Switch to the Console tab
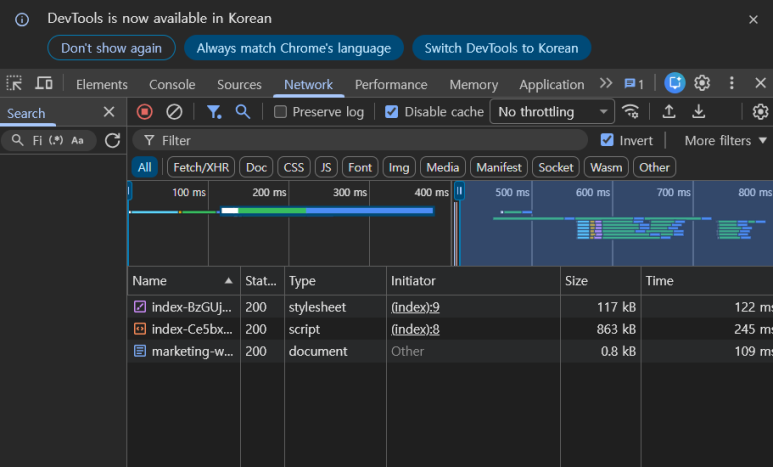773x467 pixels. click(x=172, y=84)
